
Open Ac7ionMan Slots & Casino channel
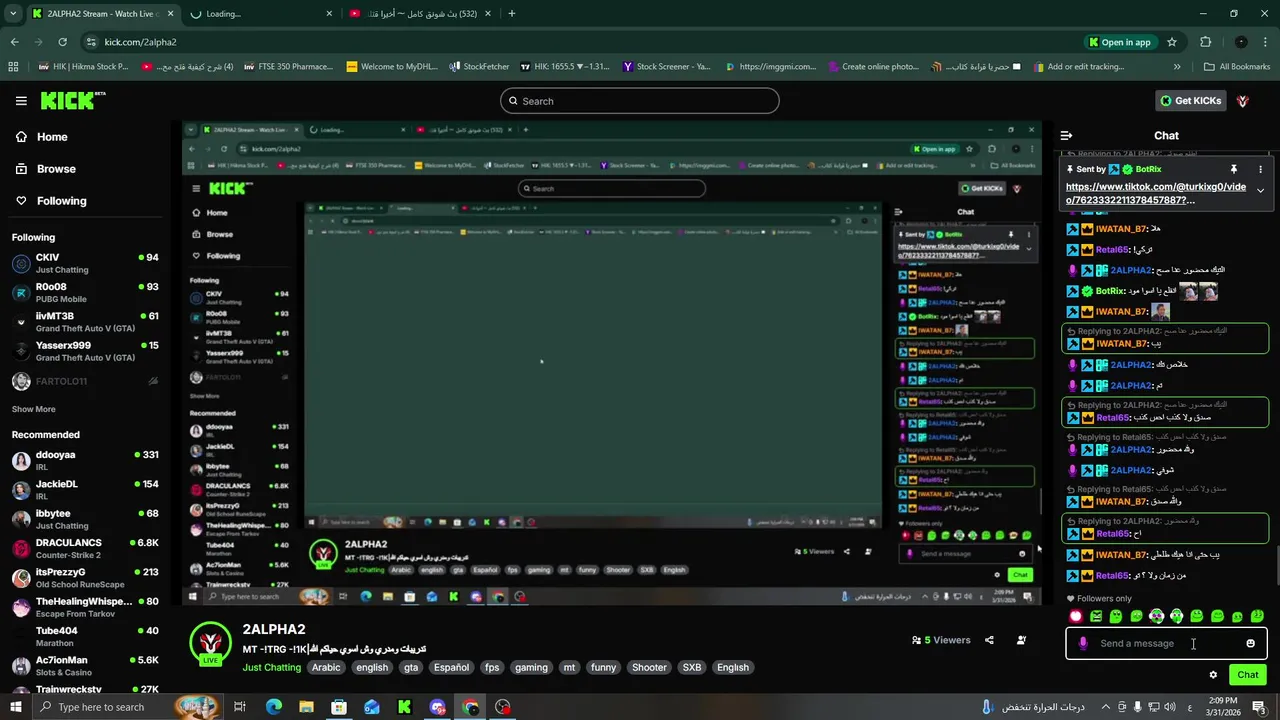coord(85,666)
